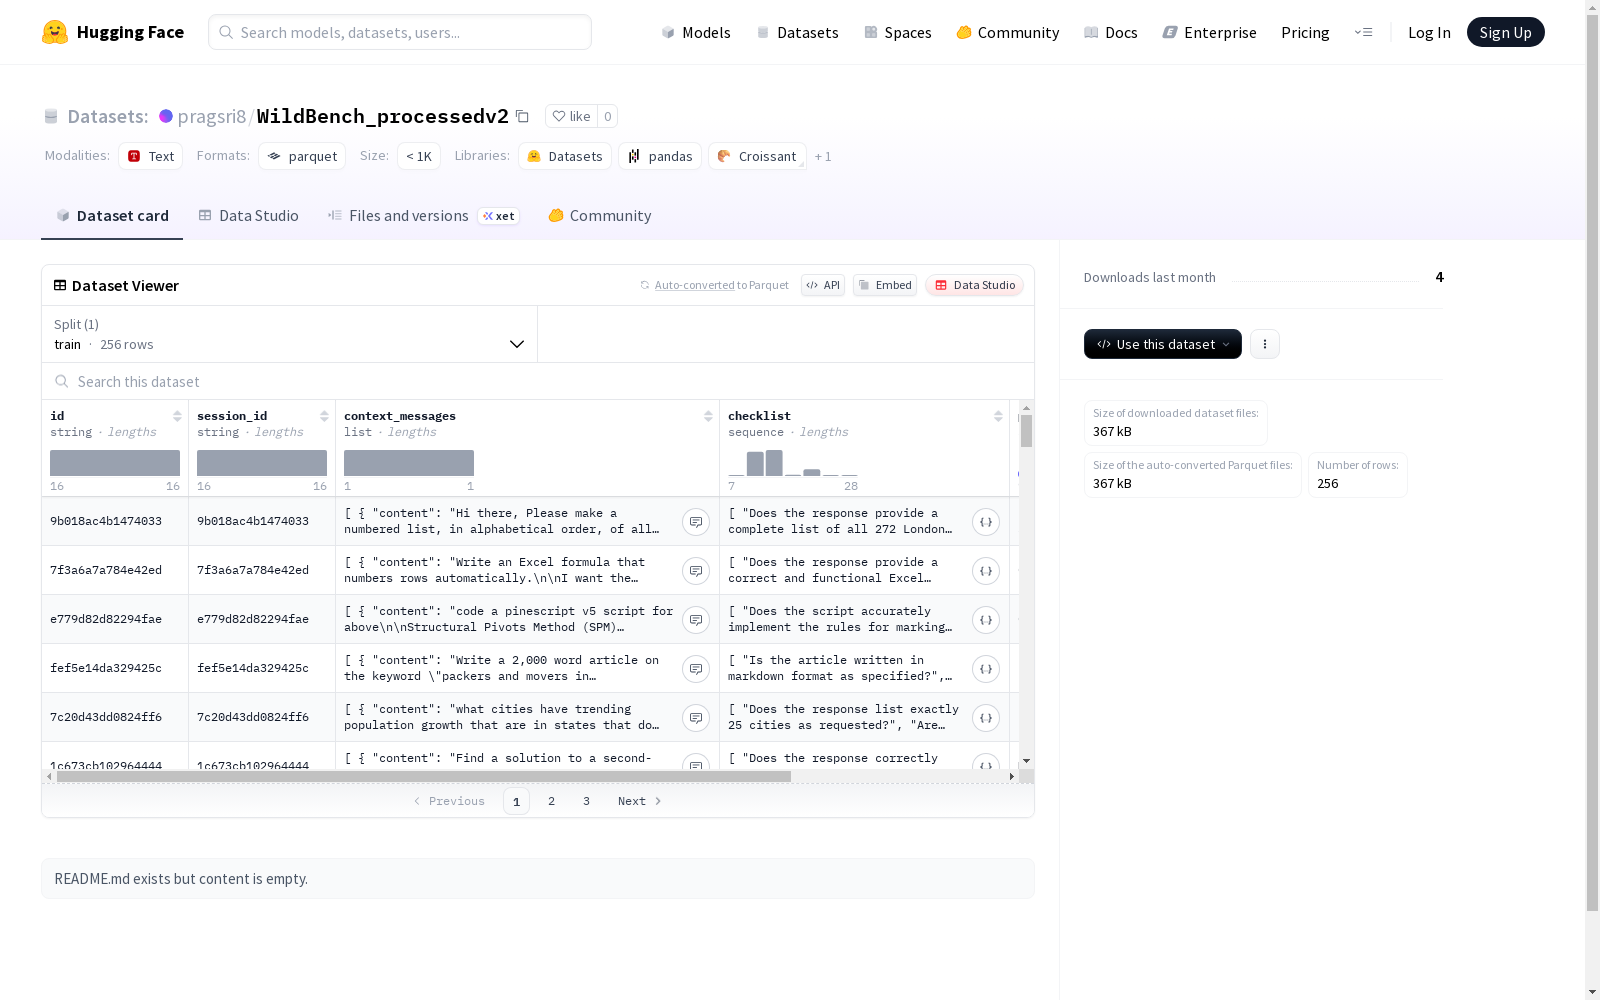
Task: Click the context_messages lengths histogram bar
Action: point(409,463)
